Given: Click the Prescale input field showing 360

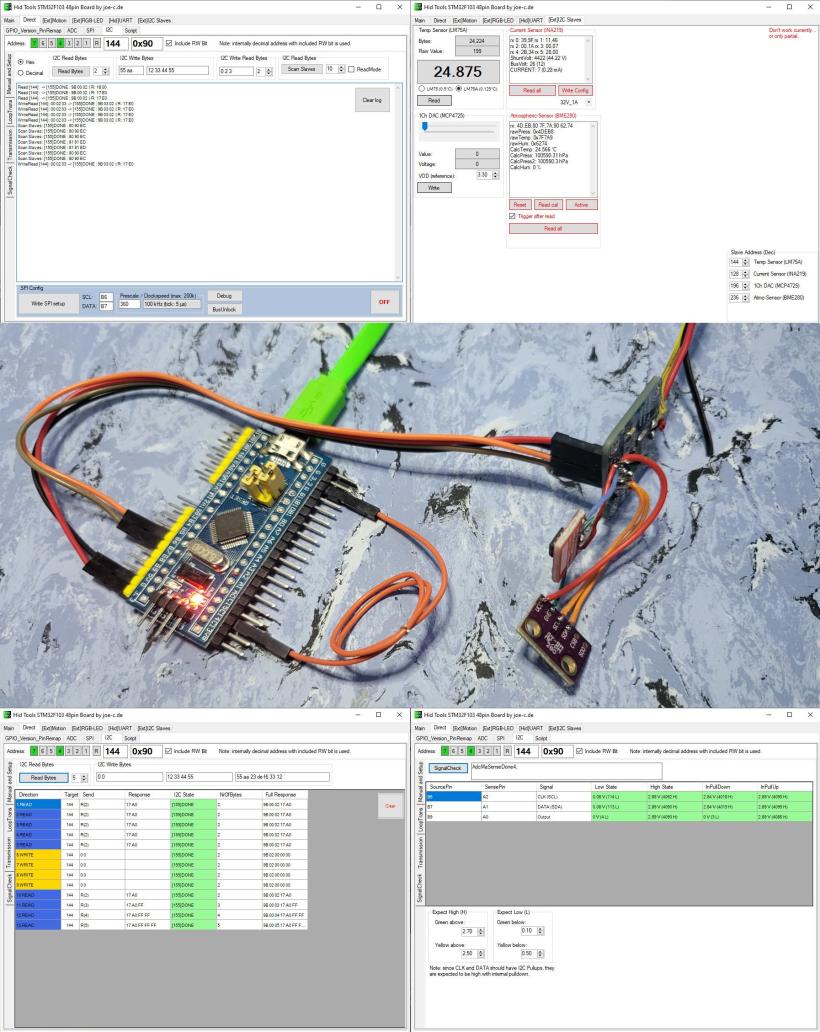Looking at the screenshot, I should coord(129,303).
